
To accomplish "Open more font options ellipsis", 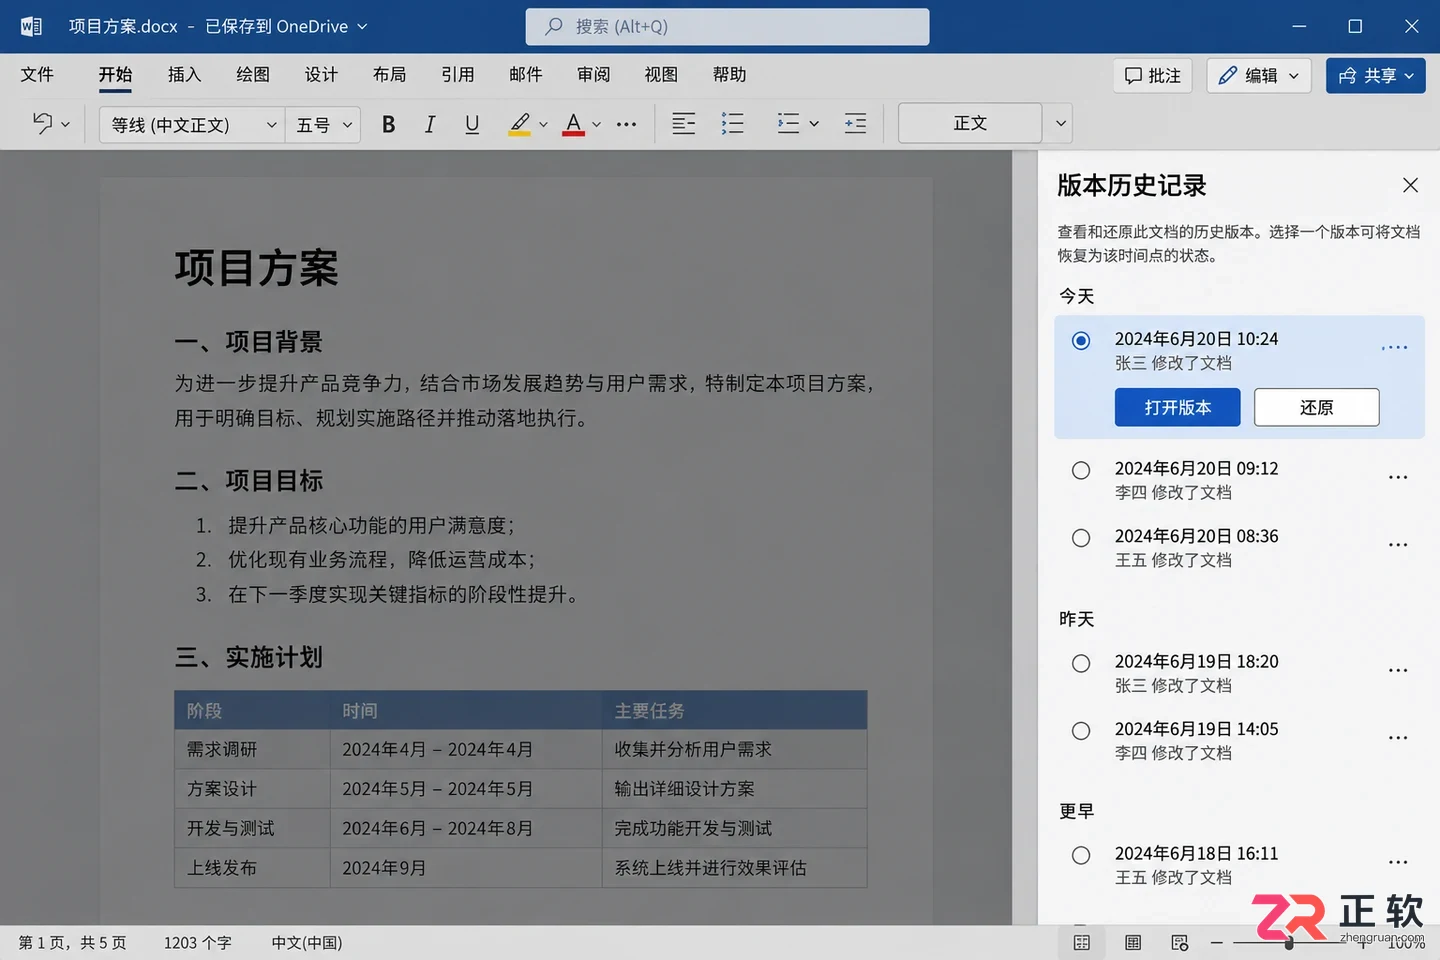I will 627,124.
